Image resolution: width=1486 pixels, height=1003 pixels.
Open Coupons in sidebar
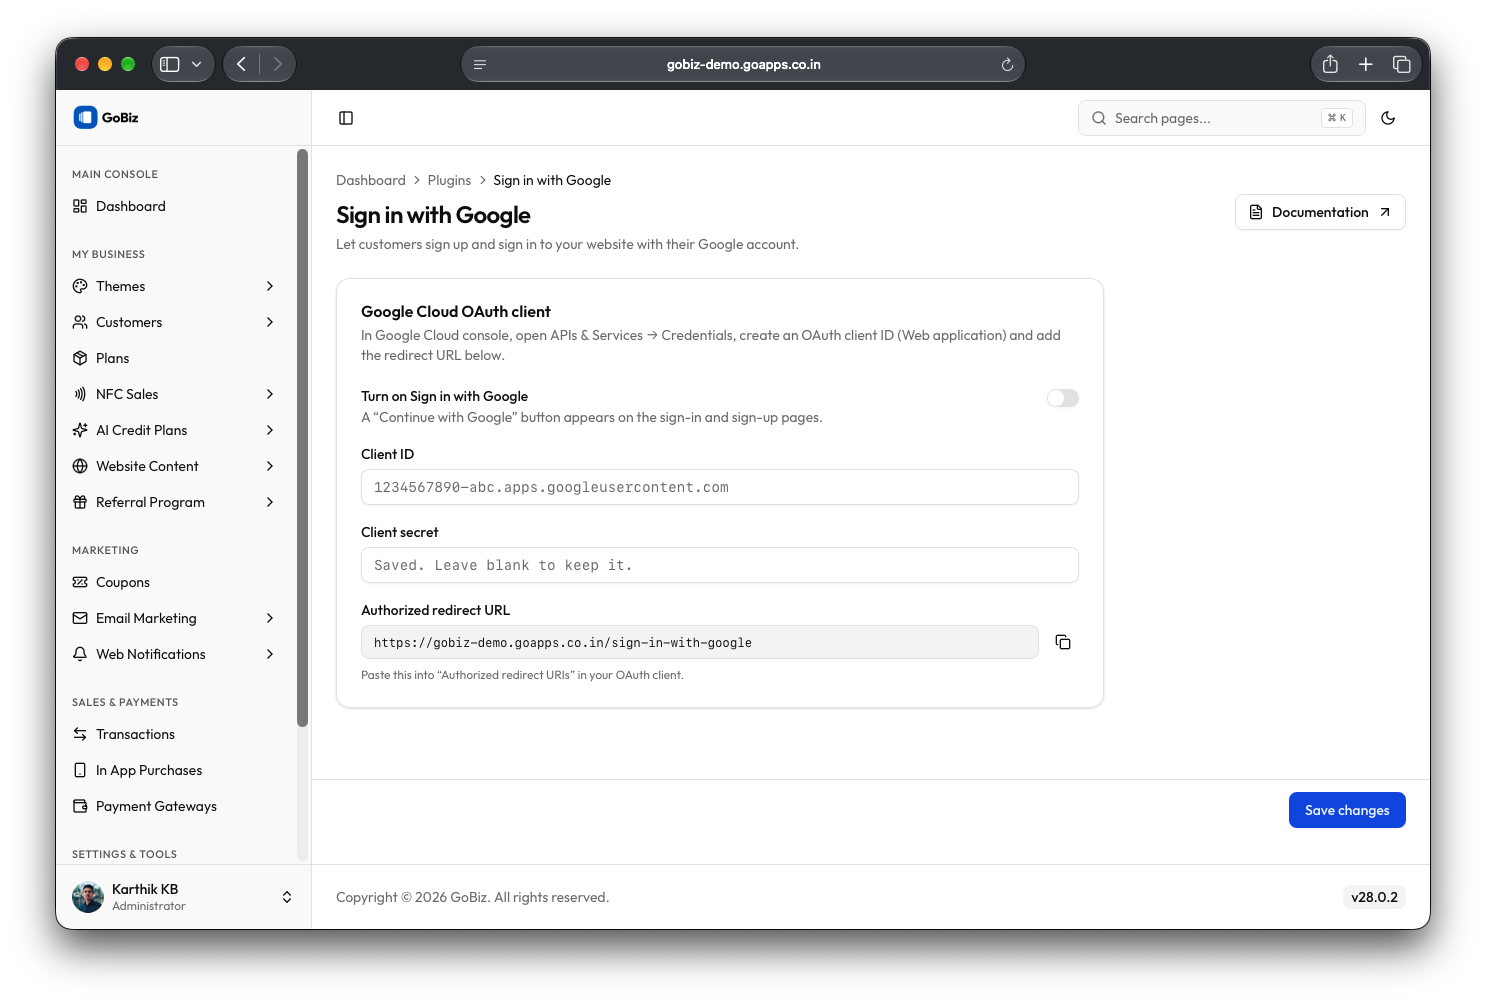coord(174,582)
